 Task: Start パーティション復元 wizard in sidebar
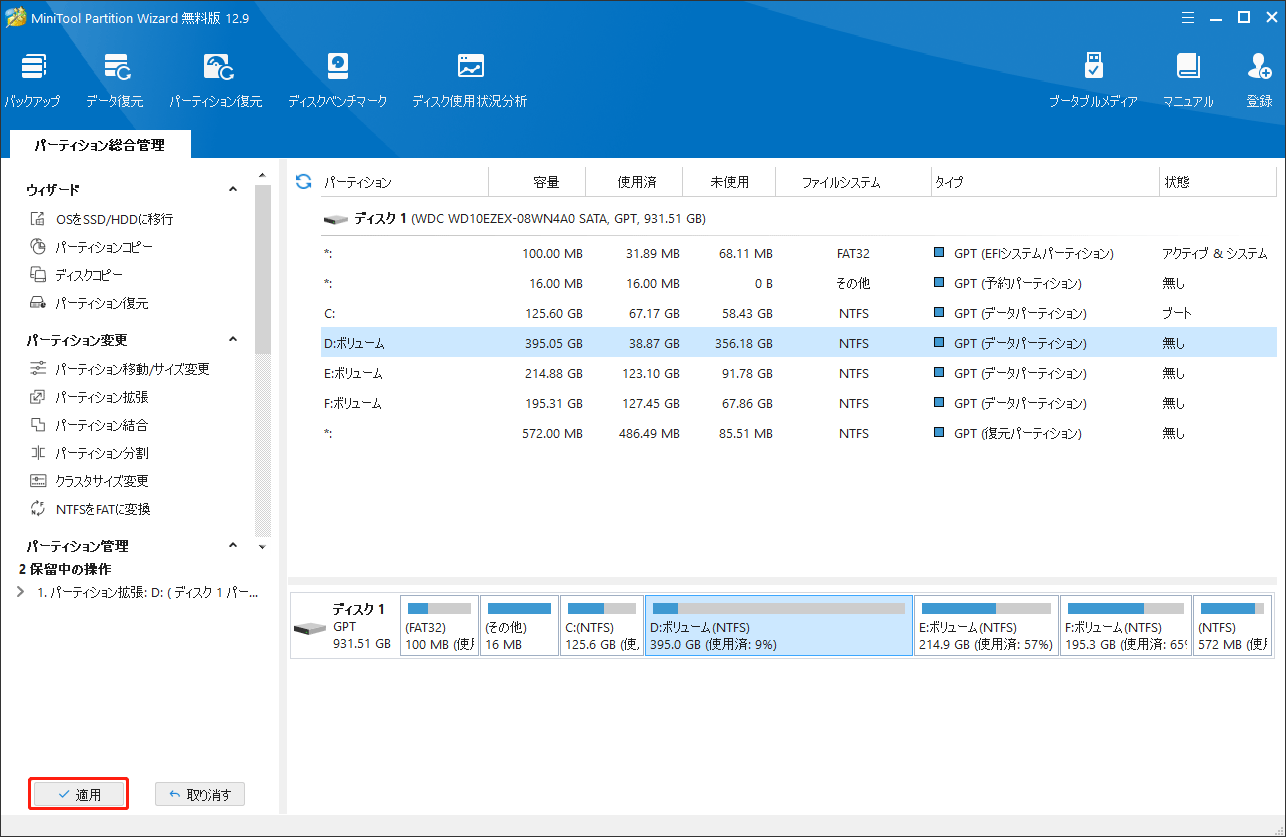(x=89, y=303)
